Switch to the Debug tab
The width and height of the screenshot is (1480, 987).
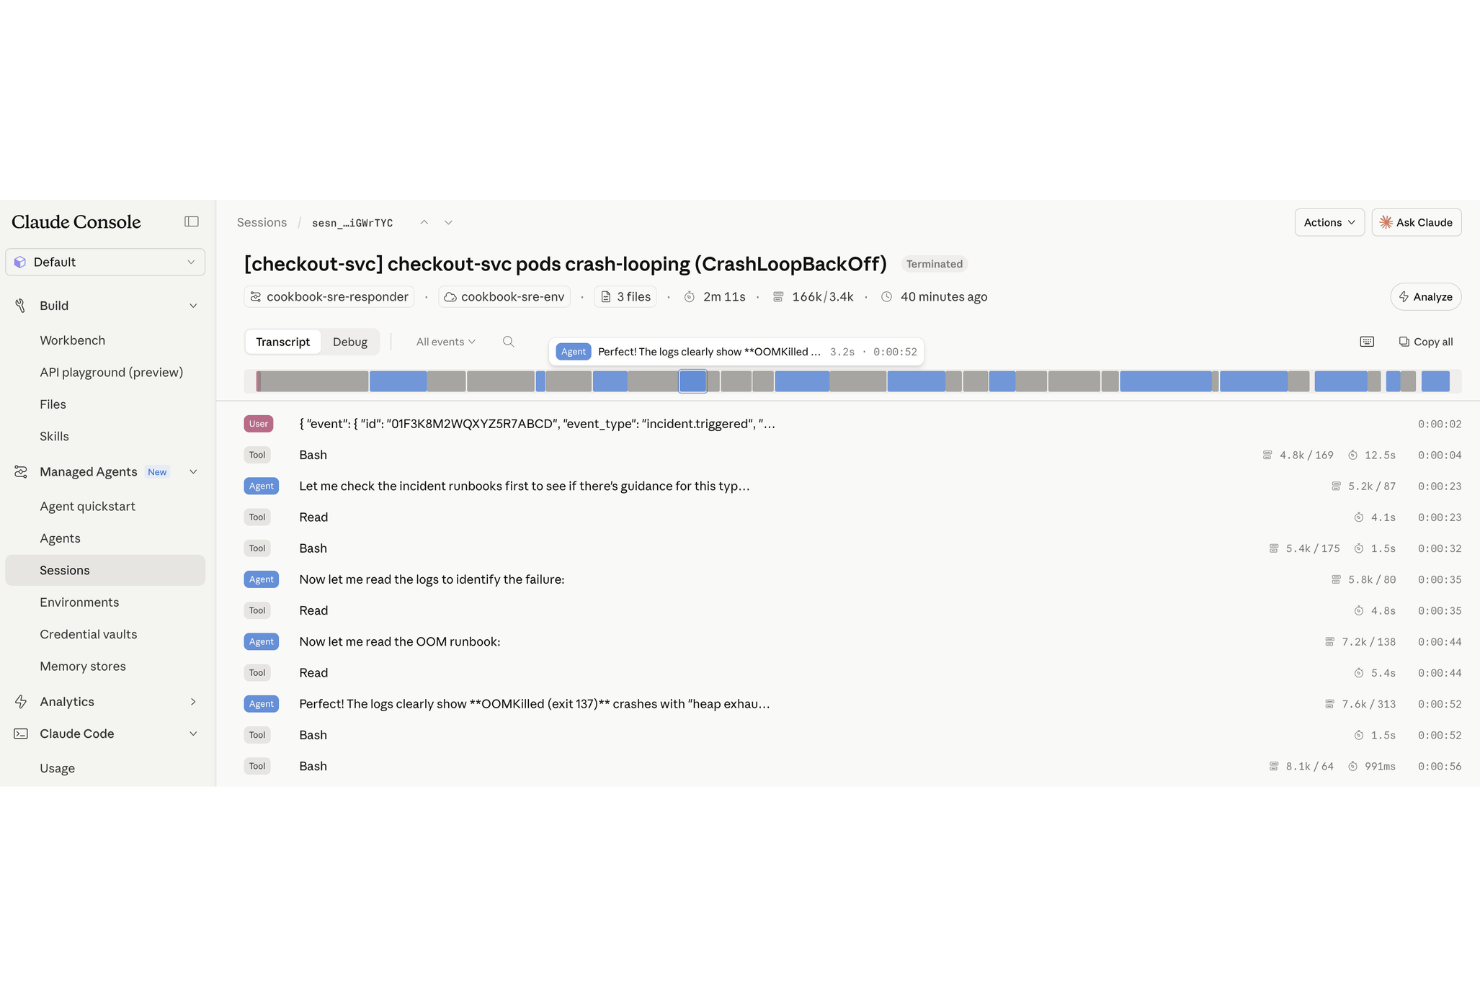(350, 342)
